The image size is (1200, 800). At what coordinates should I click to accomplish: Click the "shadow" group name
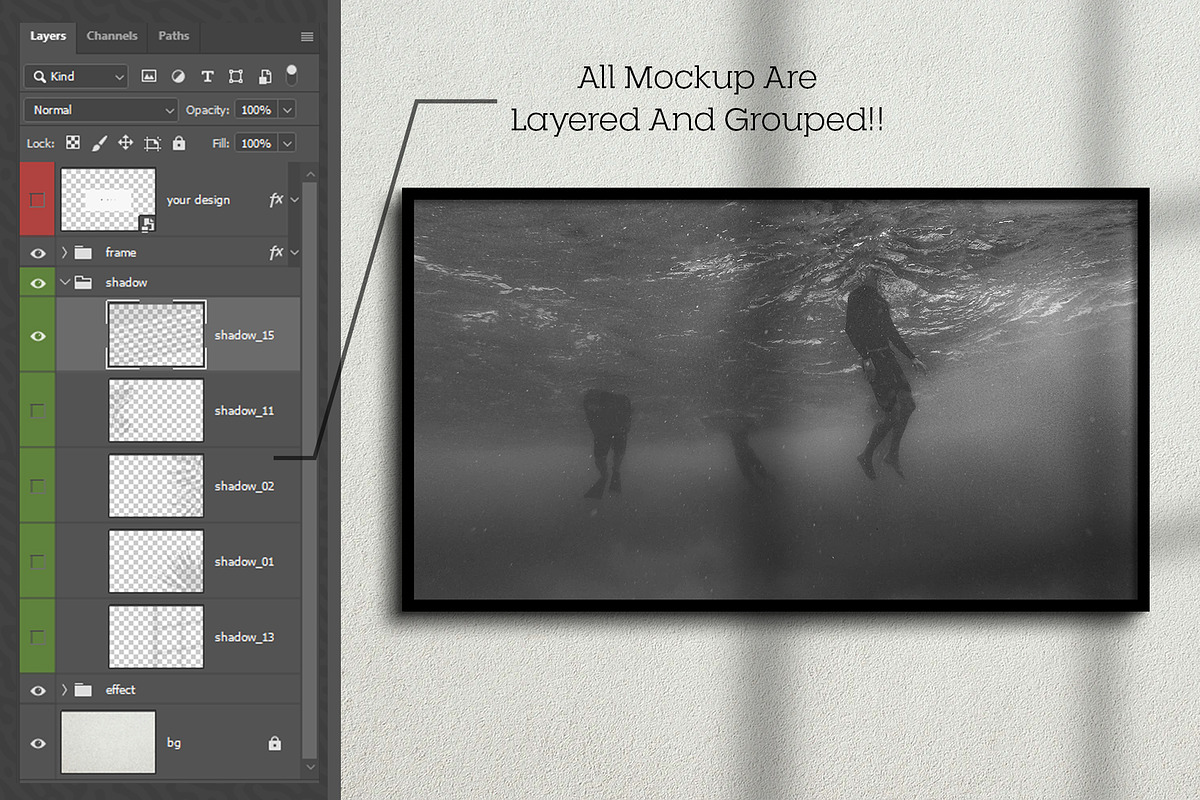click(x=126, y=283)
